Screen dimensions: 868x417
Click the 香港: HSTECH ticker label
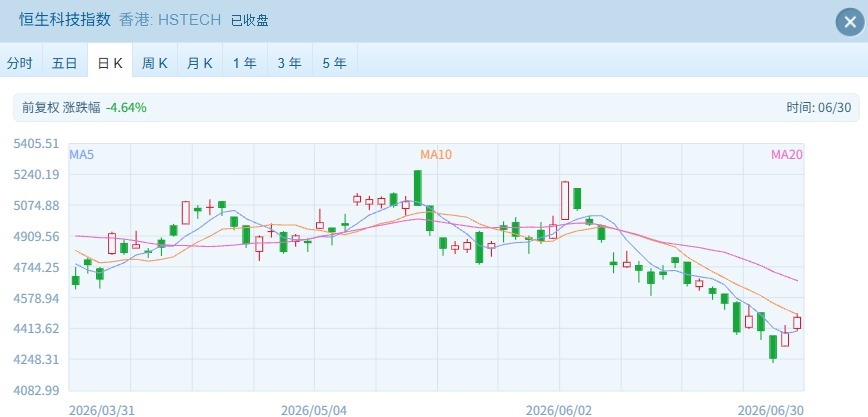(169, 20)
